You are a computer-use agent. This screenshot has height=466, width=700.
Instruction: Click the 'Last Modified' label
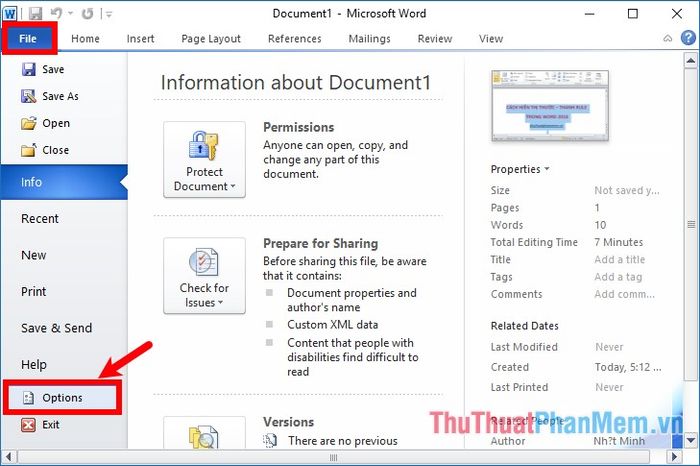[x=524, y=347]
